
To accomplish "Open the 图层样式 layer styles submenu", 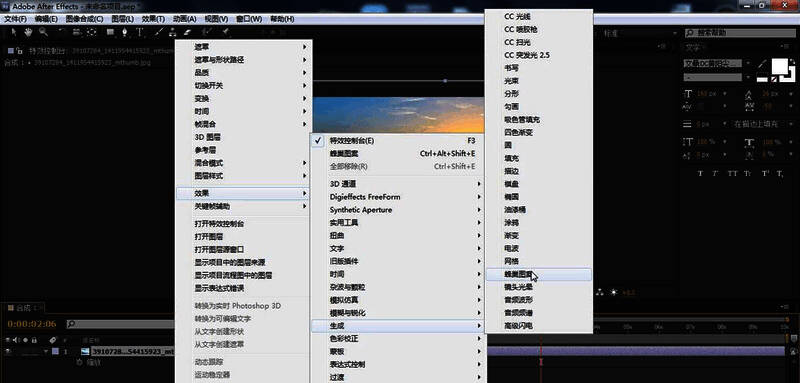I will [x=243, y=176].
